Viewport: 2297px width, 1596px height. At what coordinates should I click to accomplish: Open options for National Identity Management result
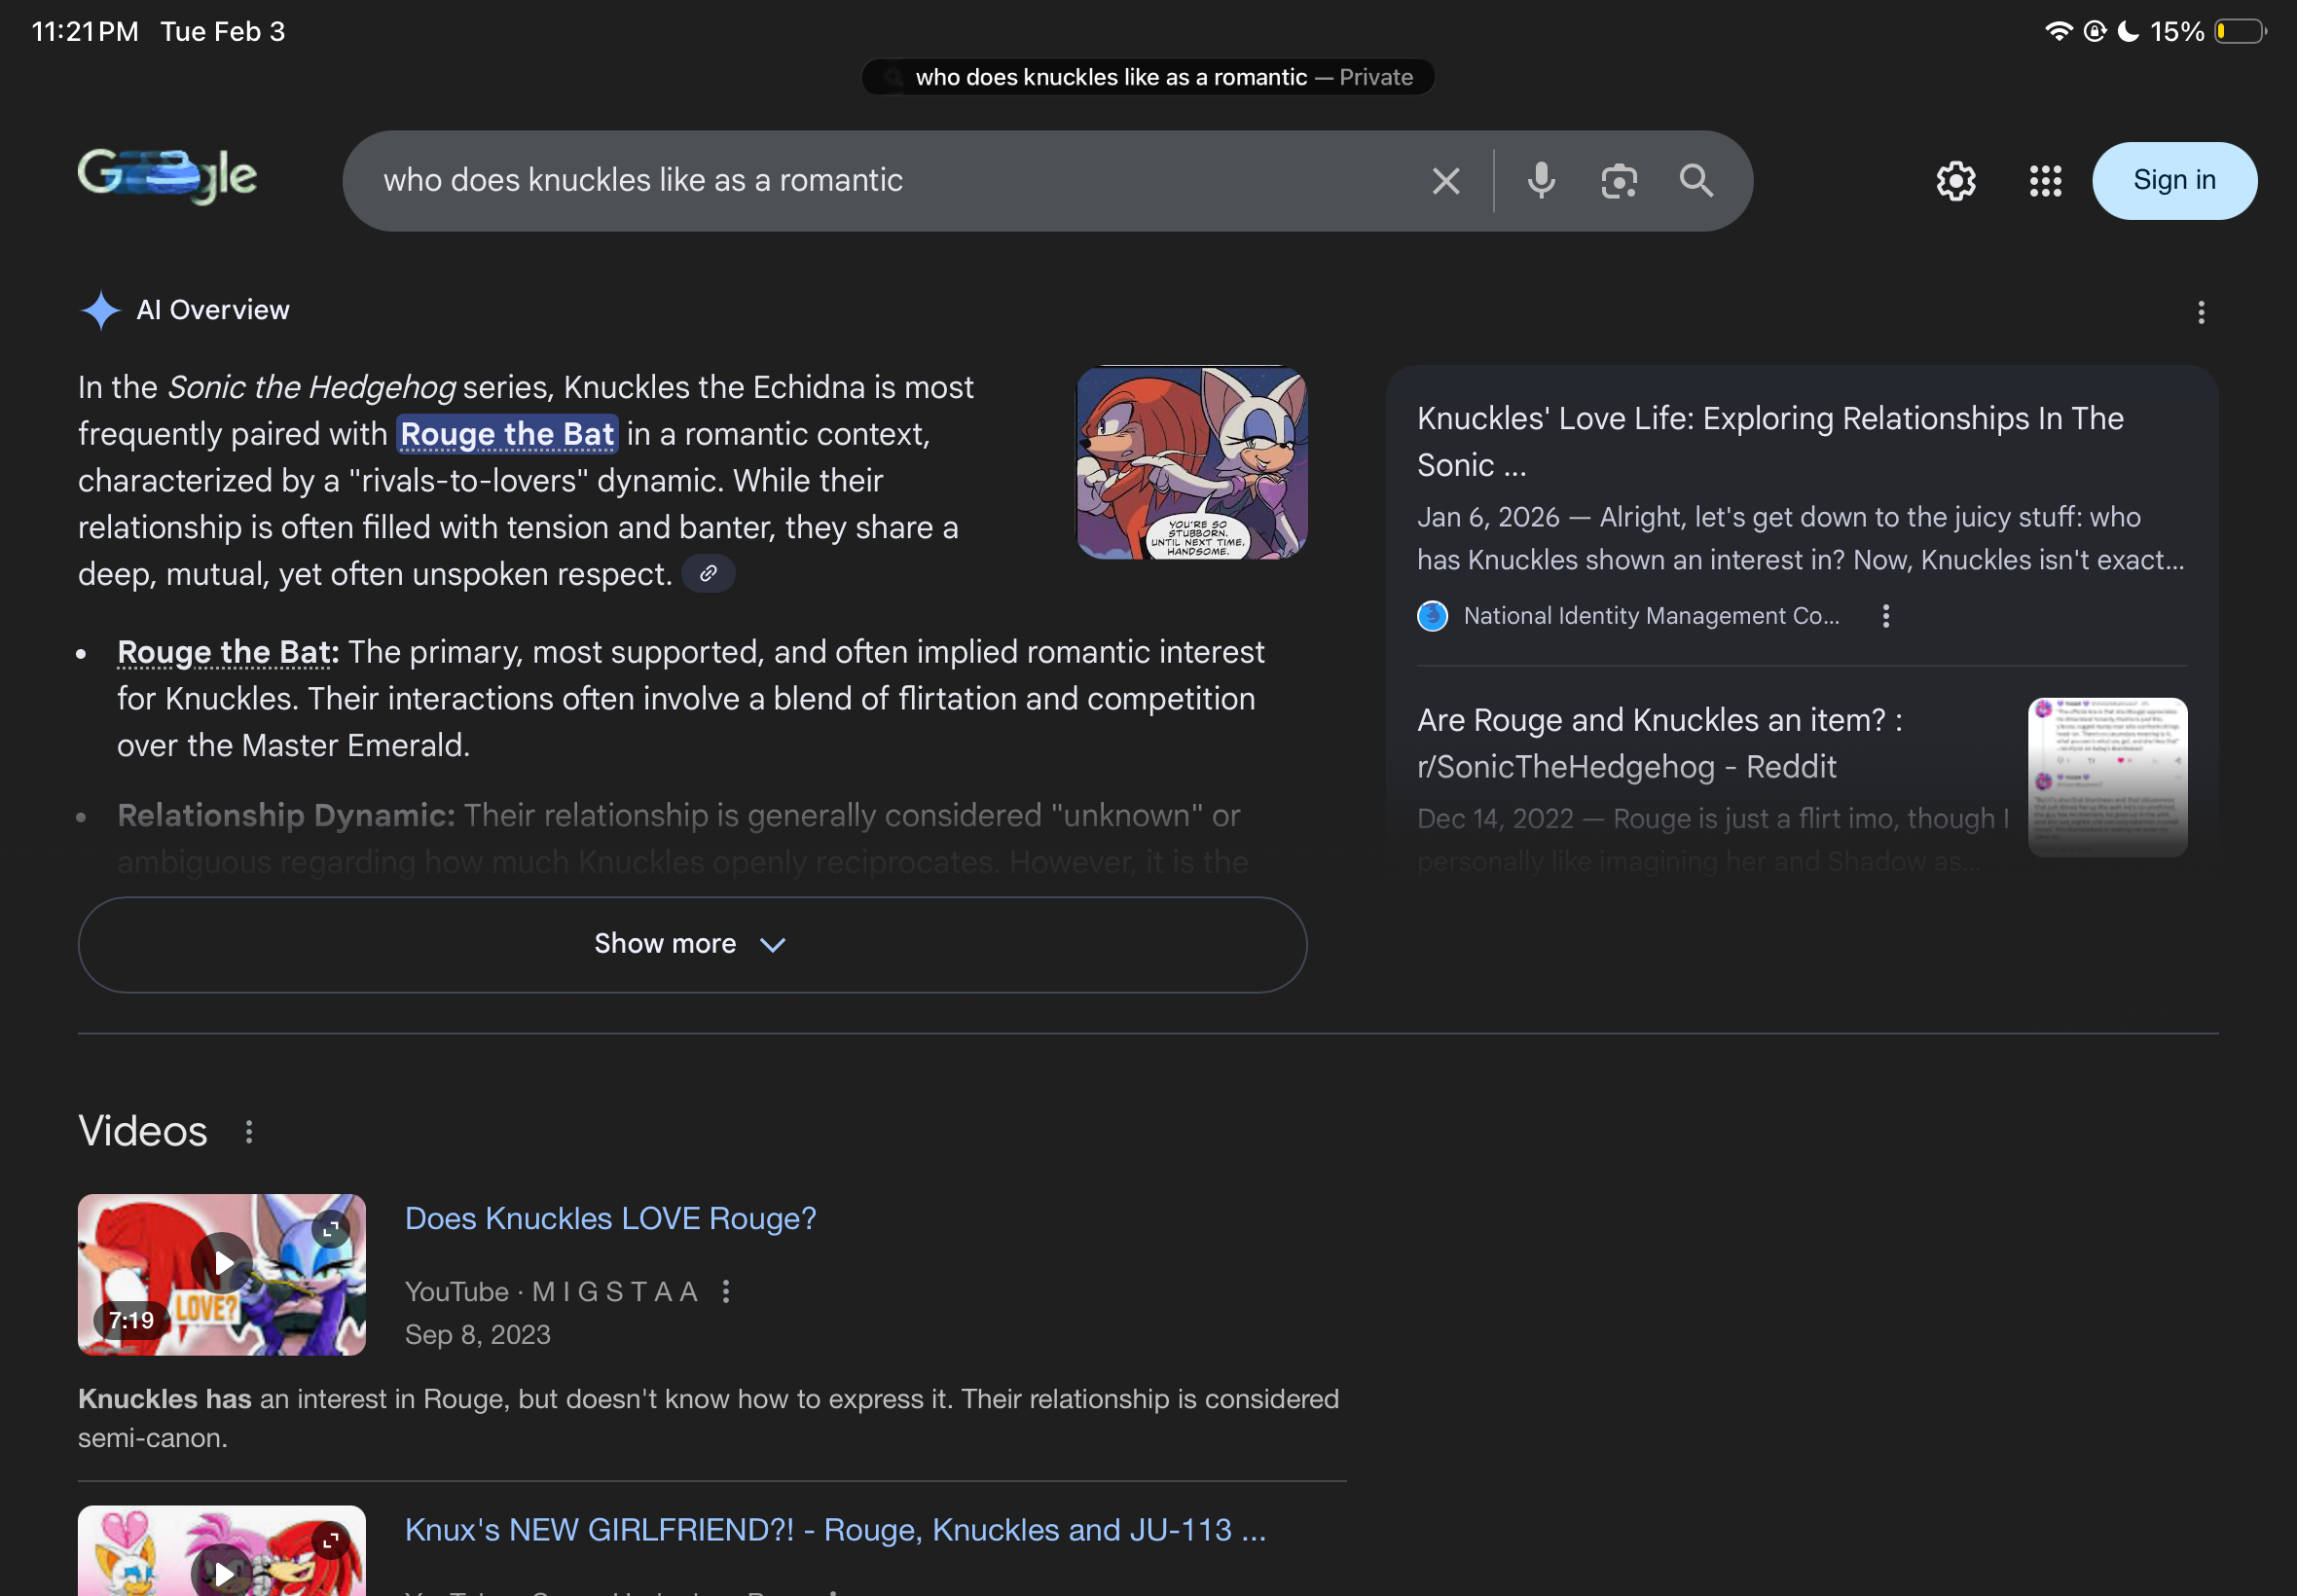point(1885,616)
